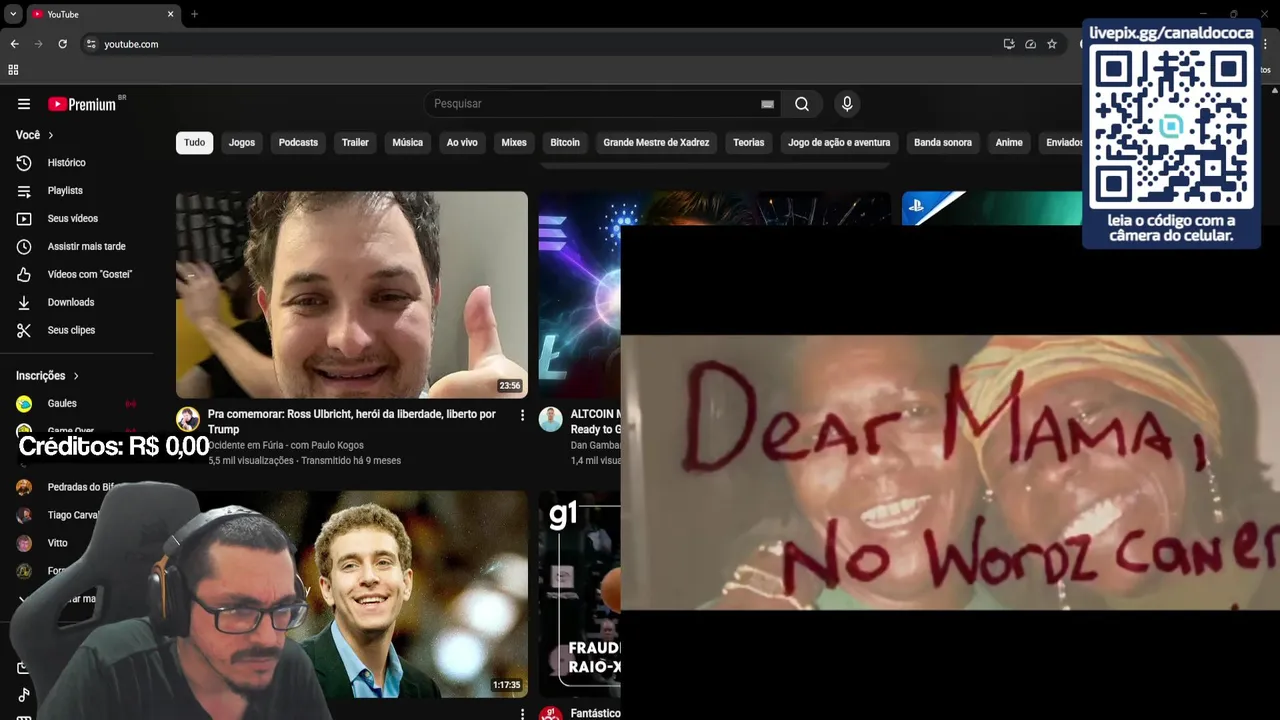Screen dimensions: 1280x720
Task: Select Jogo de ação e aventura chip
Action: click(x=839, y=143)
